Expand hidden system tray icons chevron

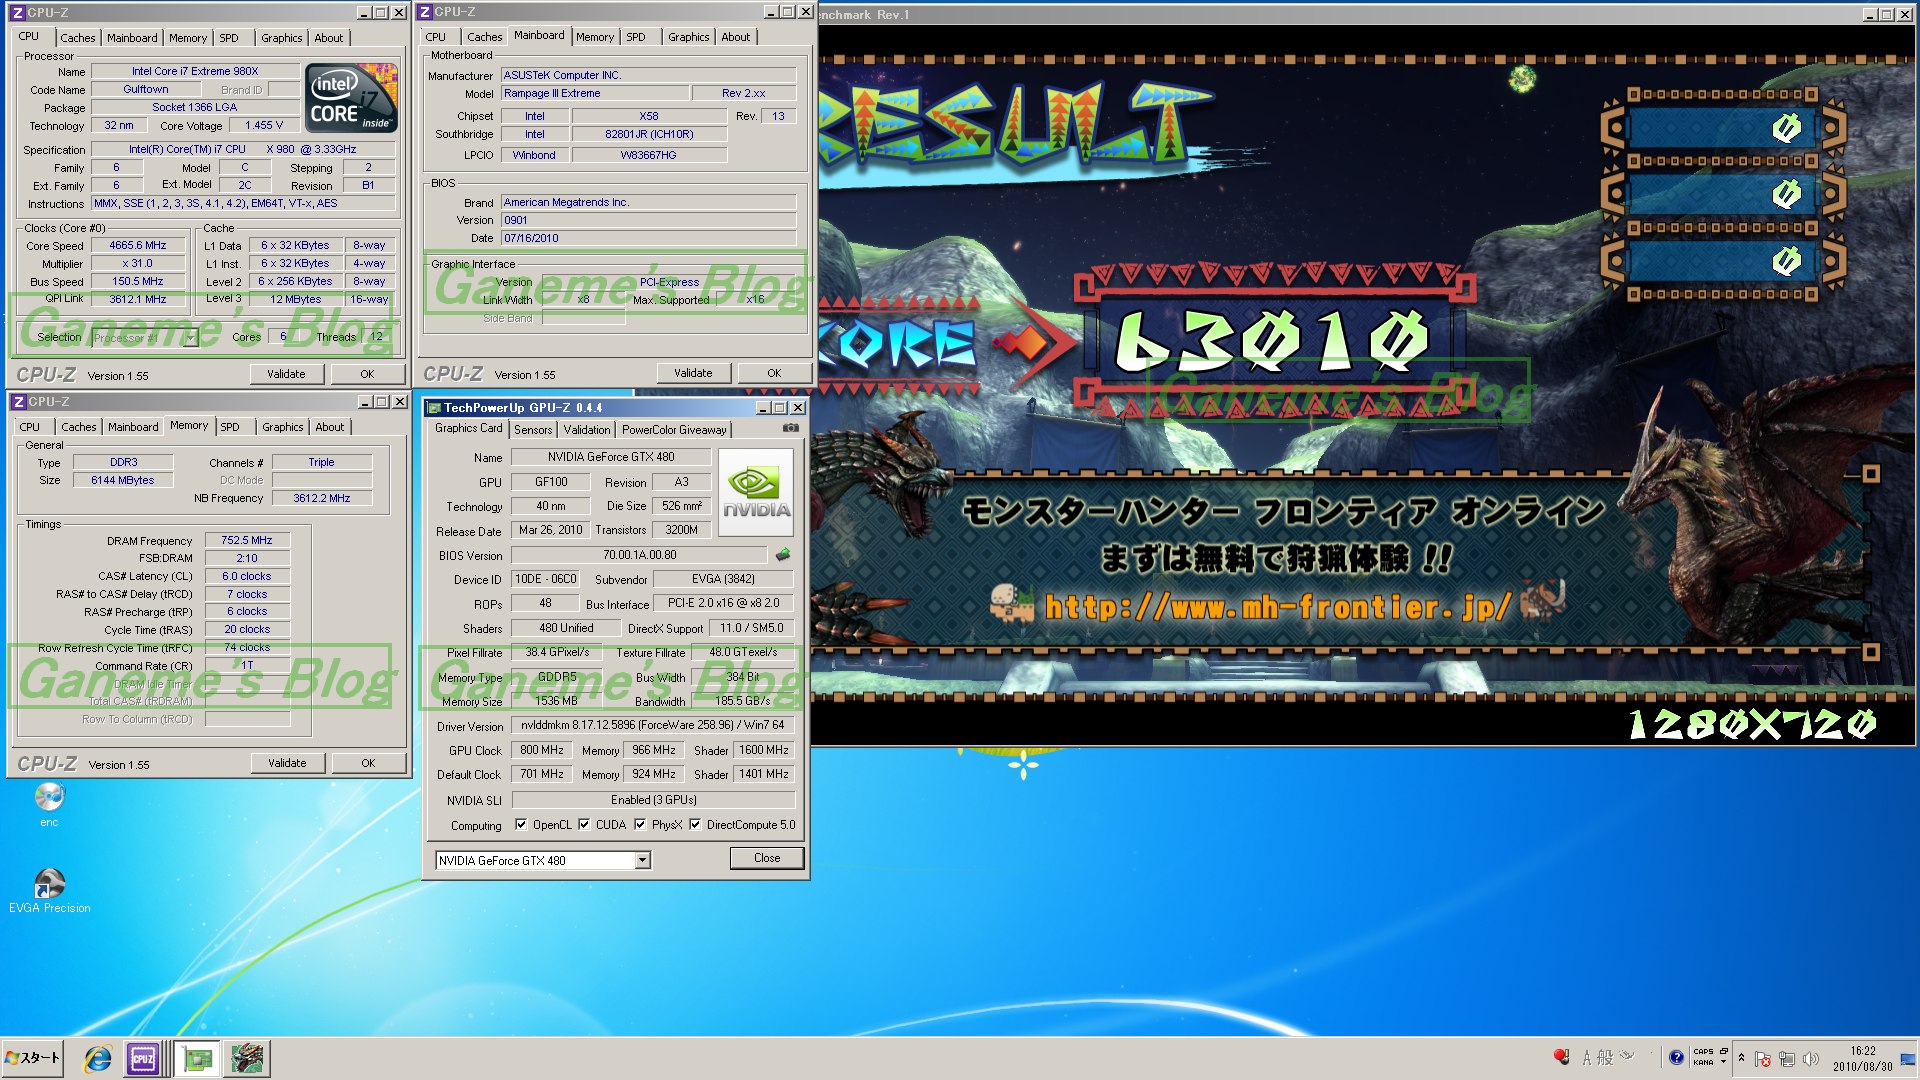1741,1058
